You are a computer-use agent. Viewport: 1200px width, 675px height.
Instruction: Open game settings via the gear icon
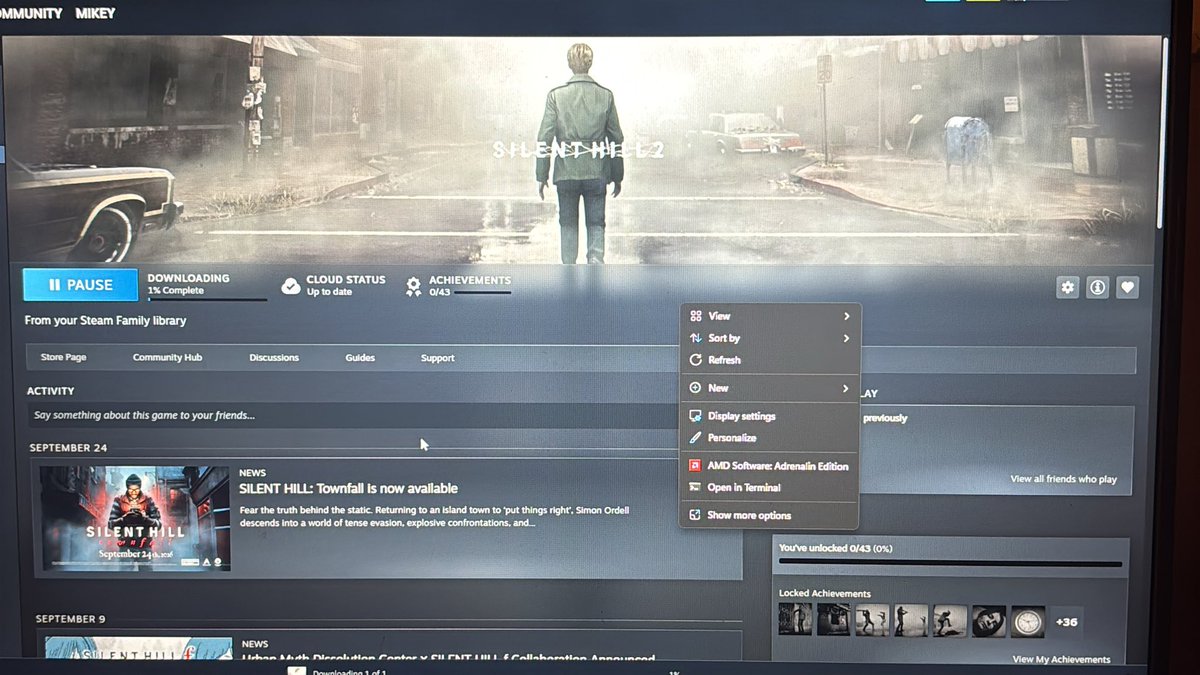[x=1068, y=288]
